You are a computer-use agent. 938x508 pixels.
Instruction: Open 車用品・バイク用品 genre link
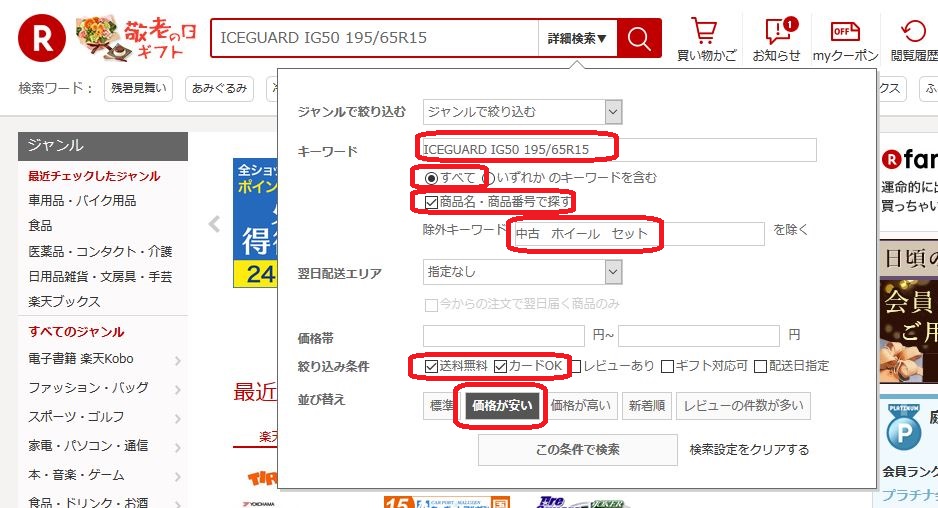[x=82, y=200]
